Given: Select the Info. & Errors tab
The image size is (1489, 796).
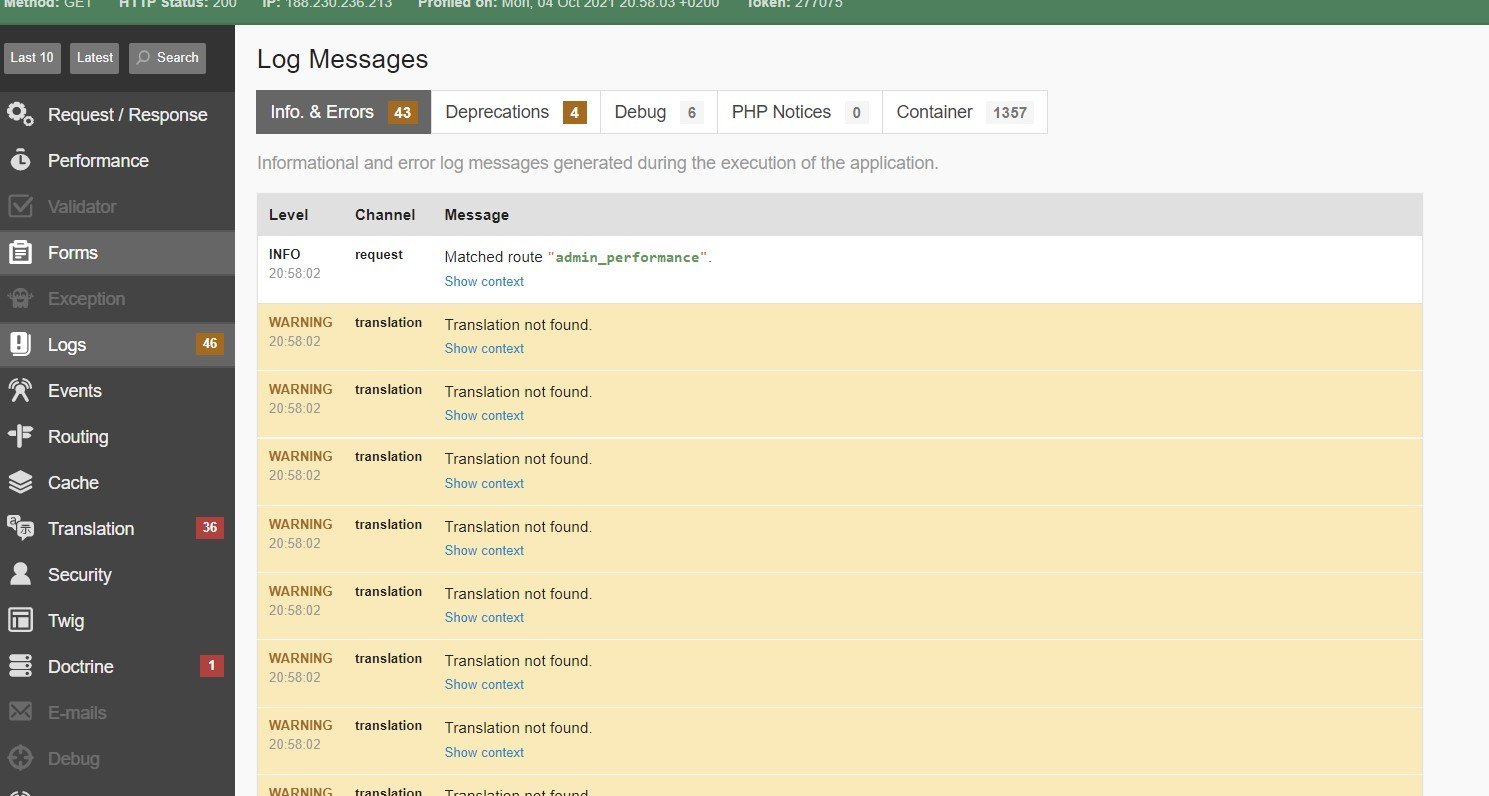Looking at the screenshot, I should 343,112.
